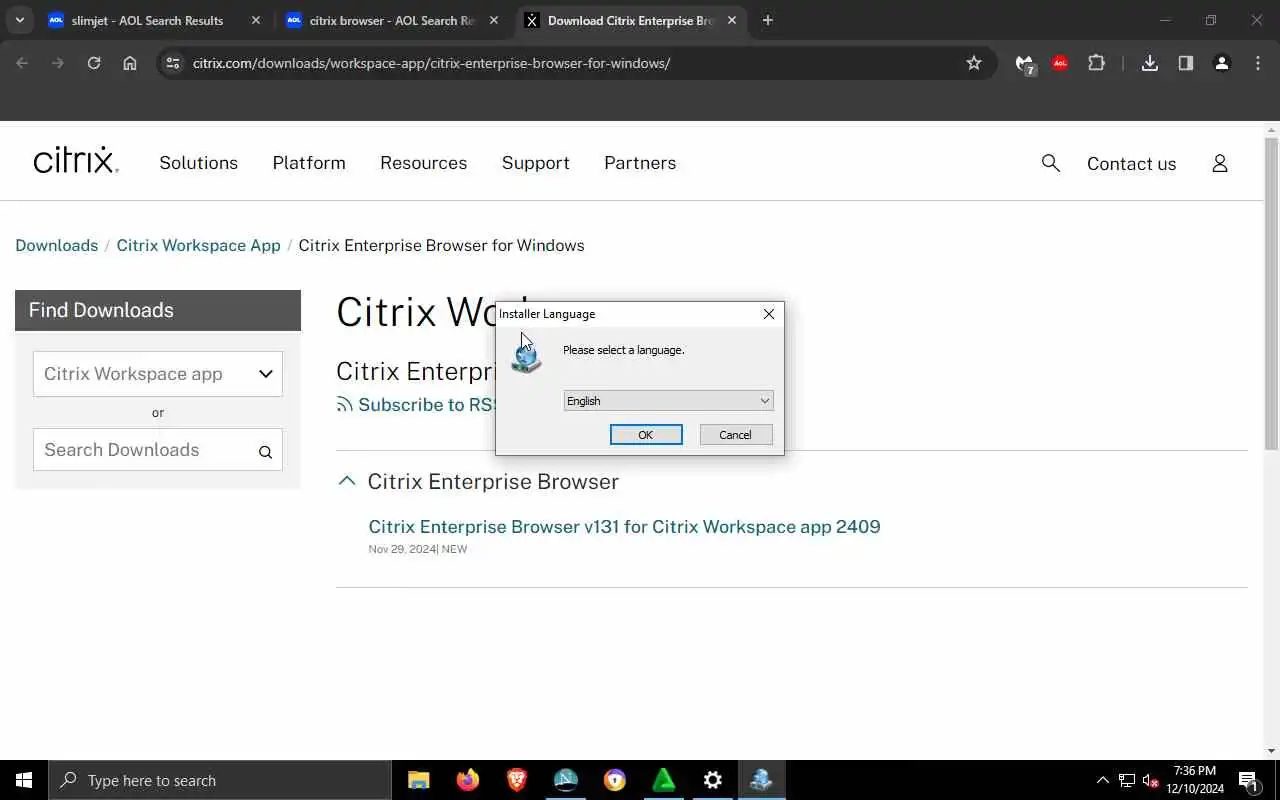Open the Support menu

pos(536,163)
